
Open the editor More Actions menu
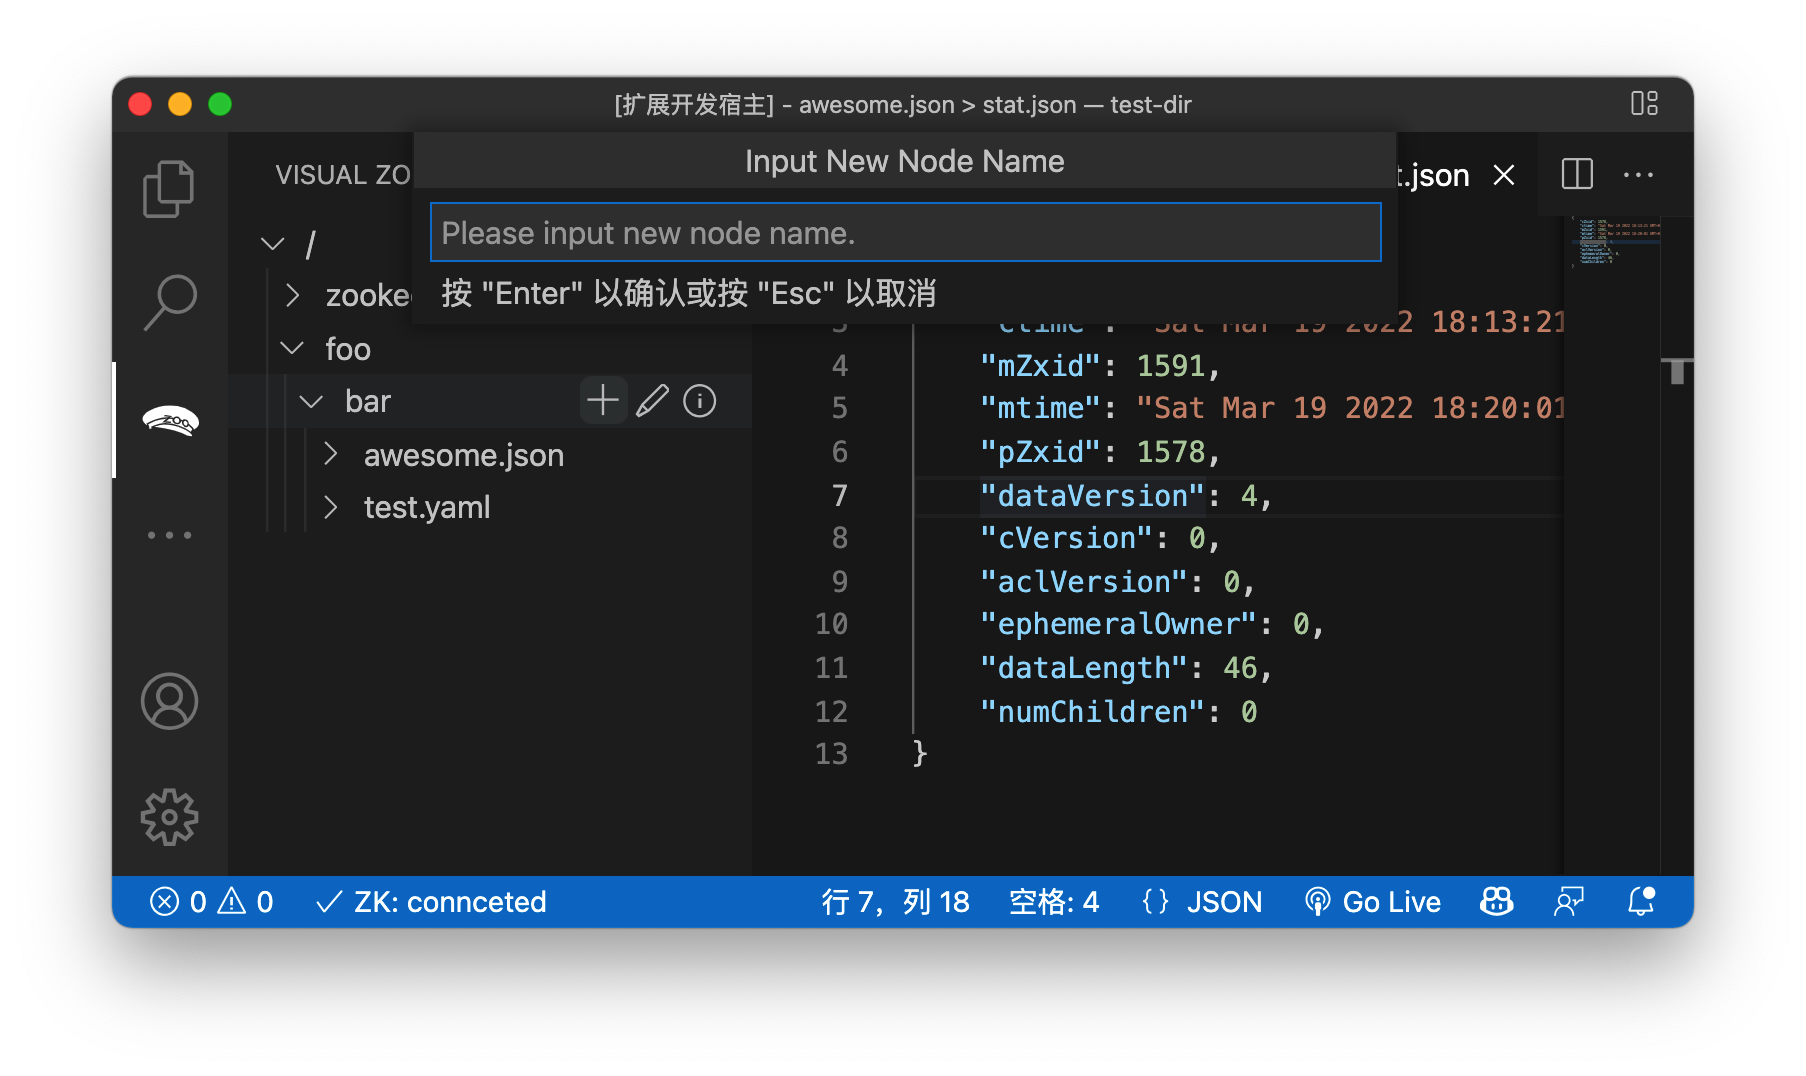click(x=1638, y=175)
